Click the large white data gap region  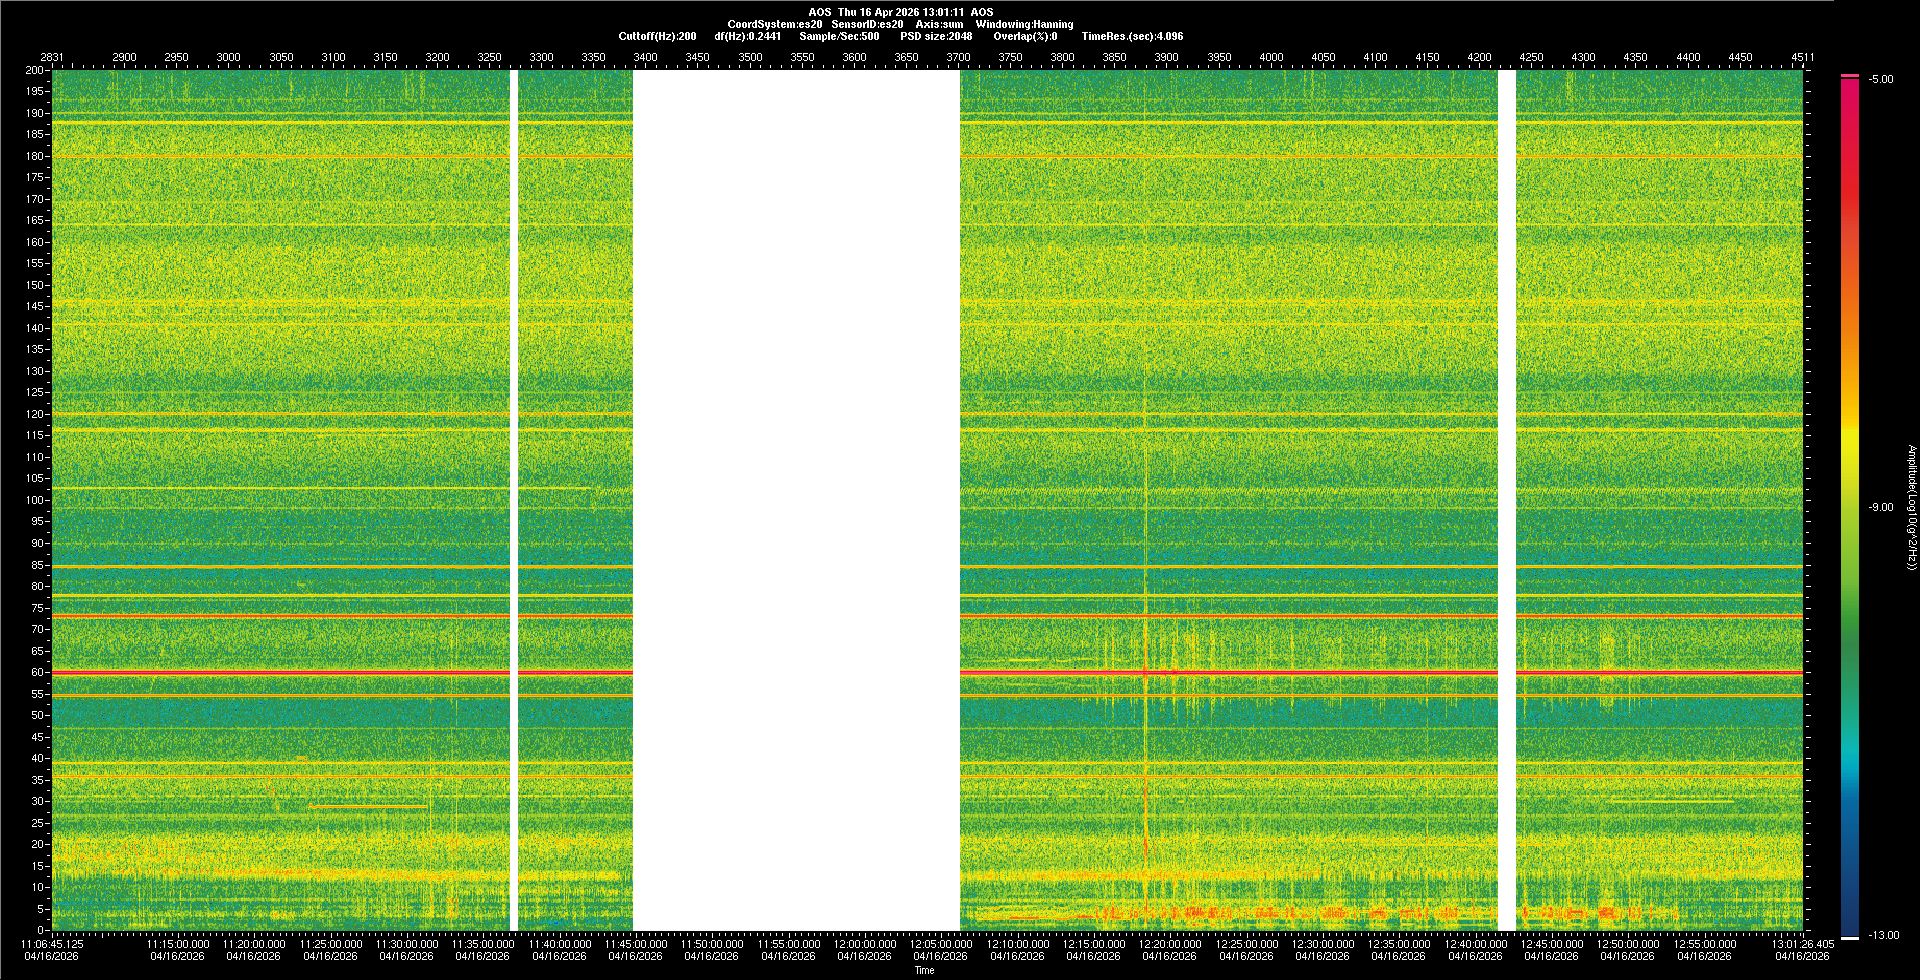796,500
